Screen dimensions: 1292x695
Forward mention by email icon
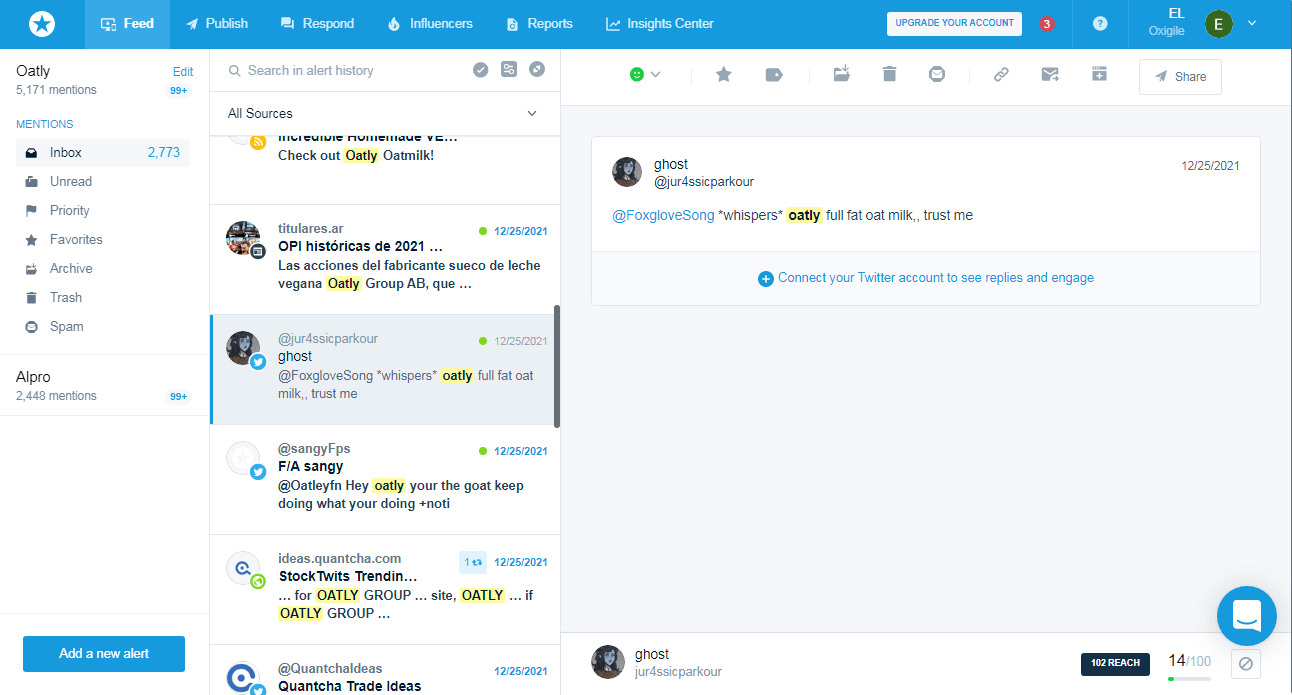(x=1050, y=74)
